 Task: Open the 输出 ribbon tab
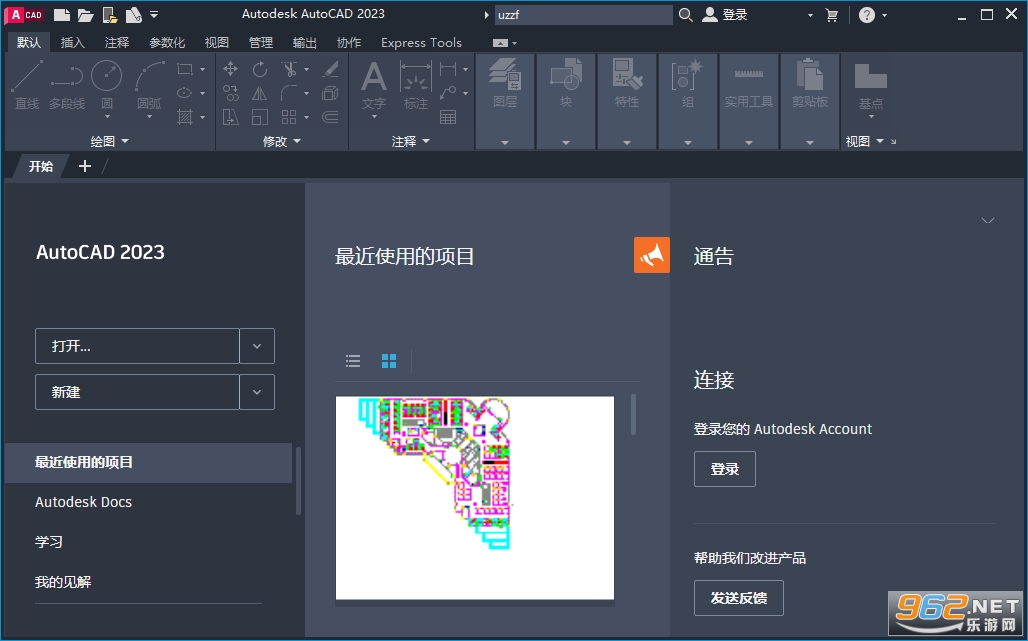(304, 43)
